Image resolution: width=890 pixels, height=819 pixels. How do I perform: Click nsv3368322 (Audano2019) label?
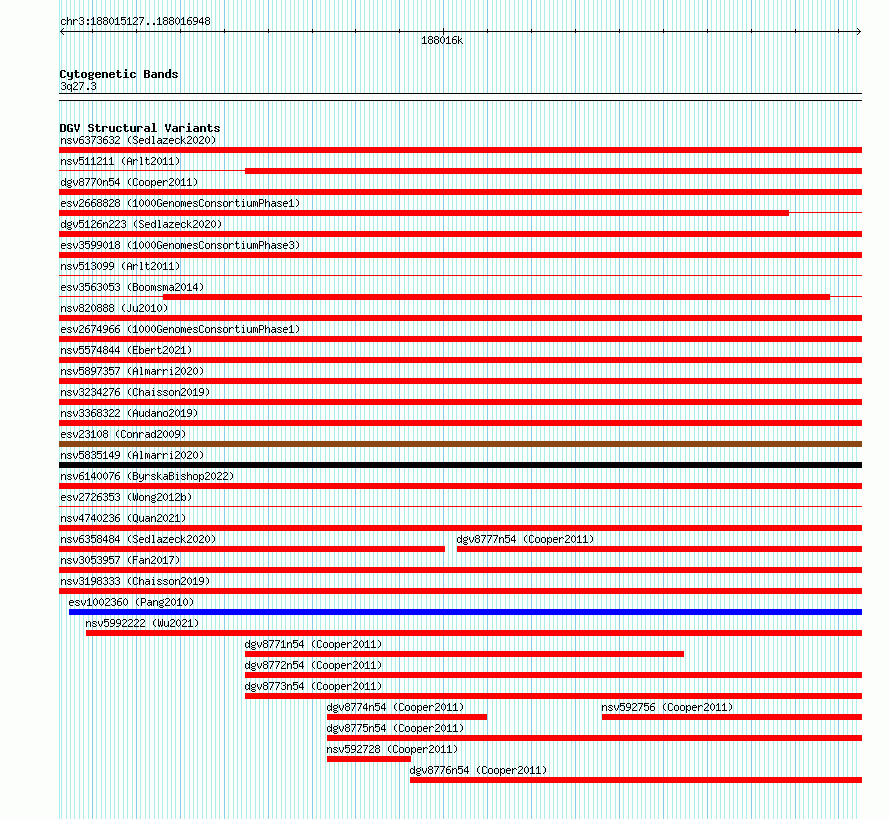(129, 413)
